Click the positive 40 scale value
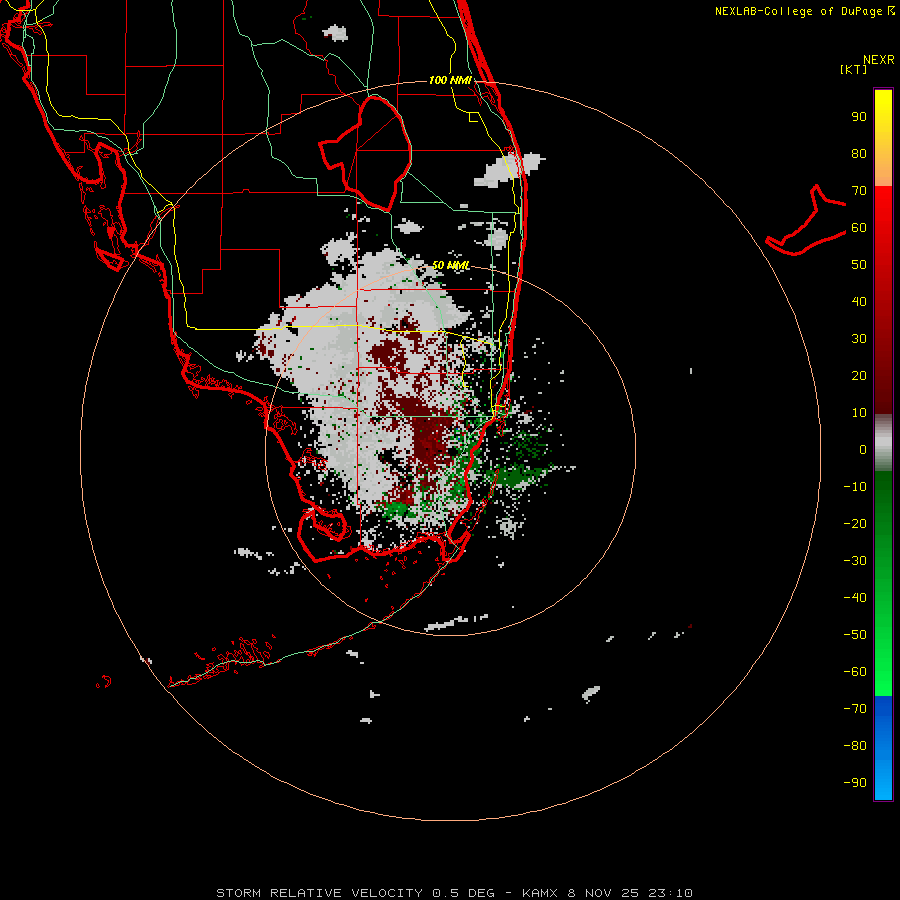 pos(859,301)
